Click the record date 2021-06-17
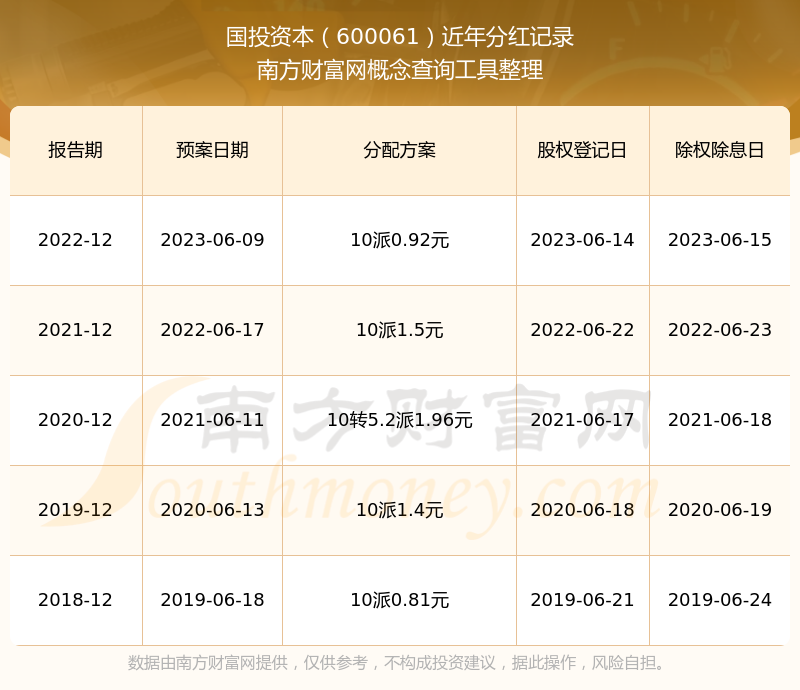Screen dimensions: 800x690 click(x=582, y=420)
